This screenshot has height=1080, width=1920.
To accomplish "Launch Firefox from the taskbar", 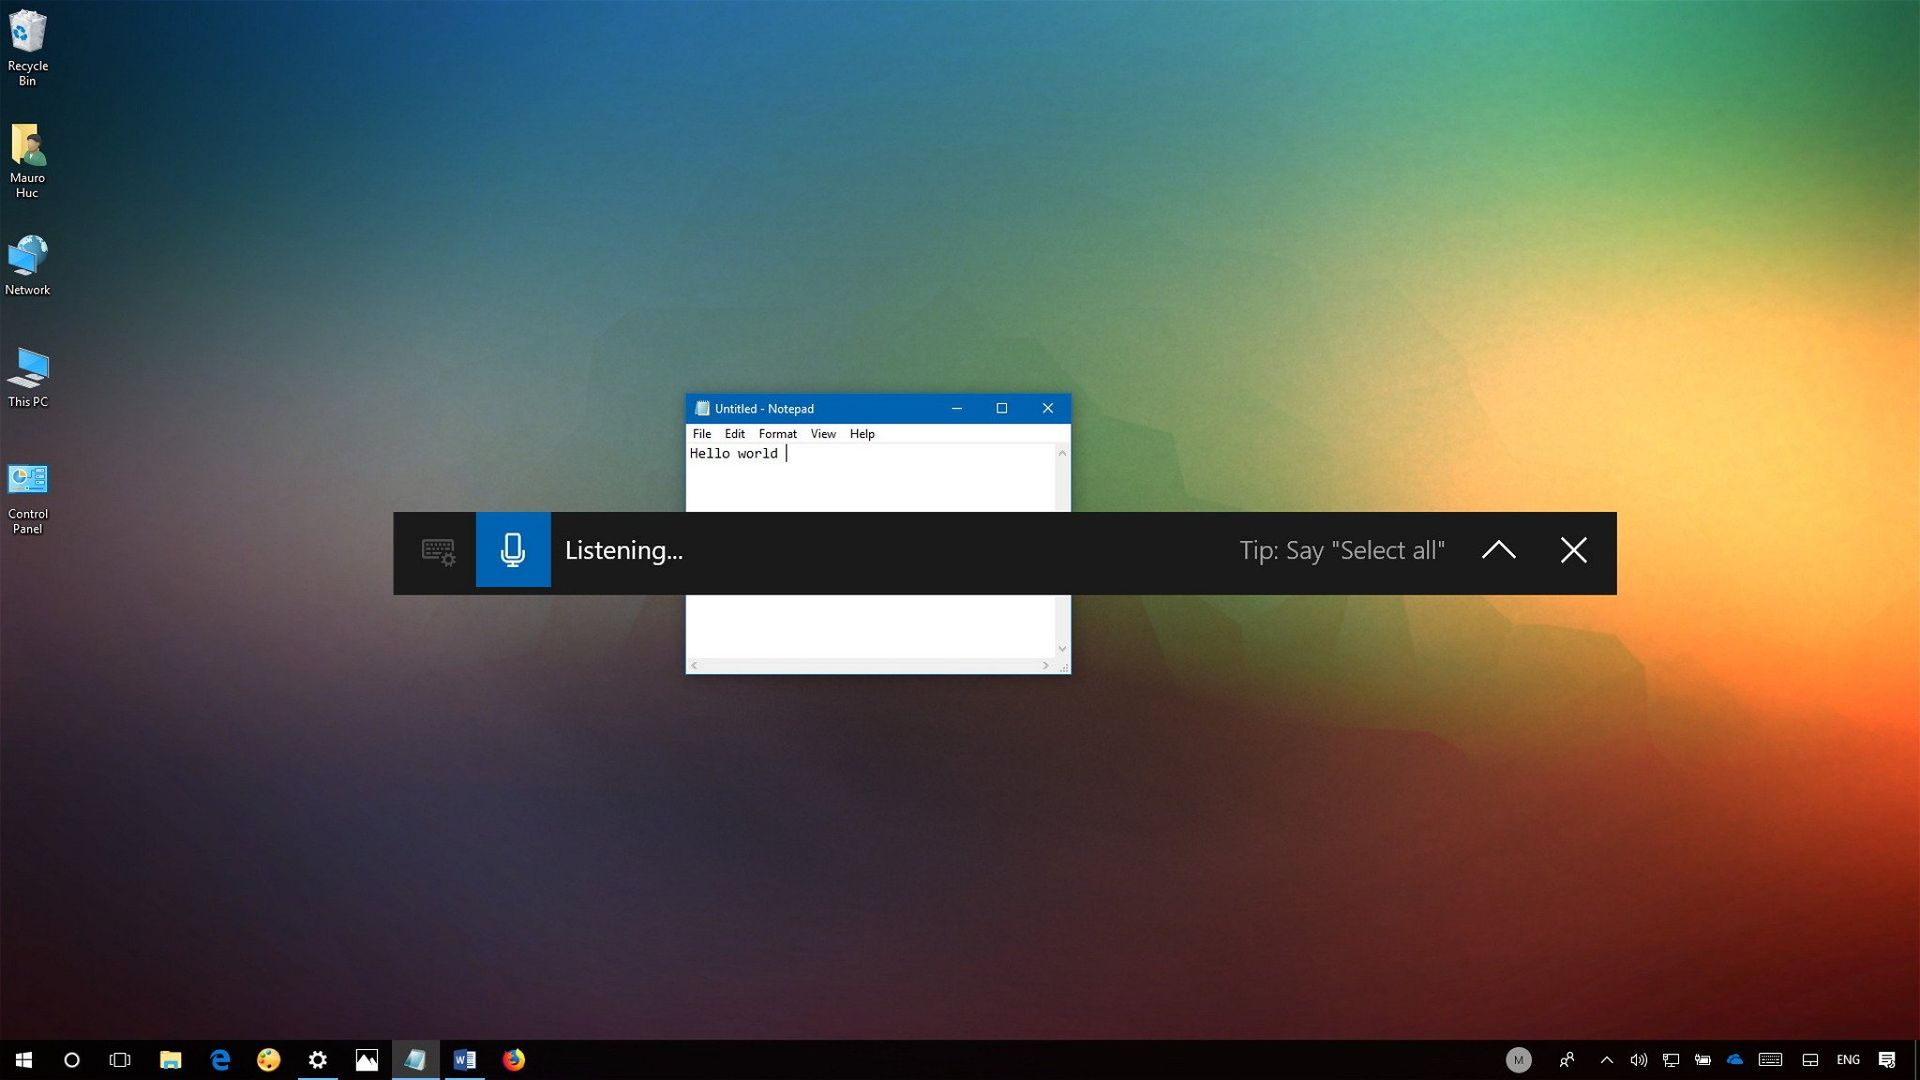I will click(x=513, y=1060).
